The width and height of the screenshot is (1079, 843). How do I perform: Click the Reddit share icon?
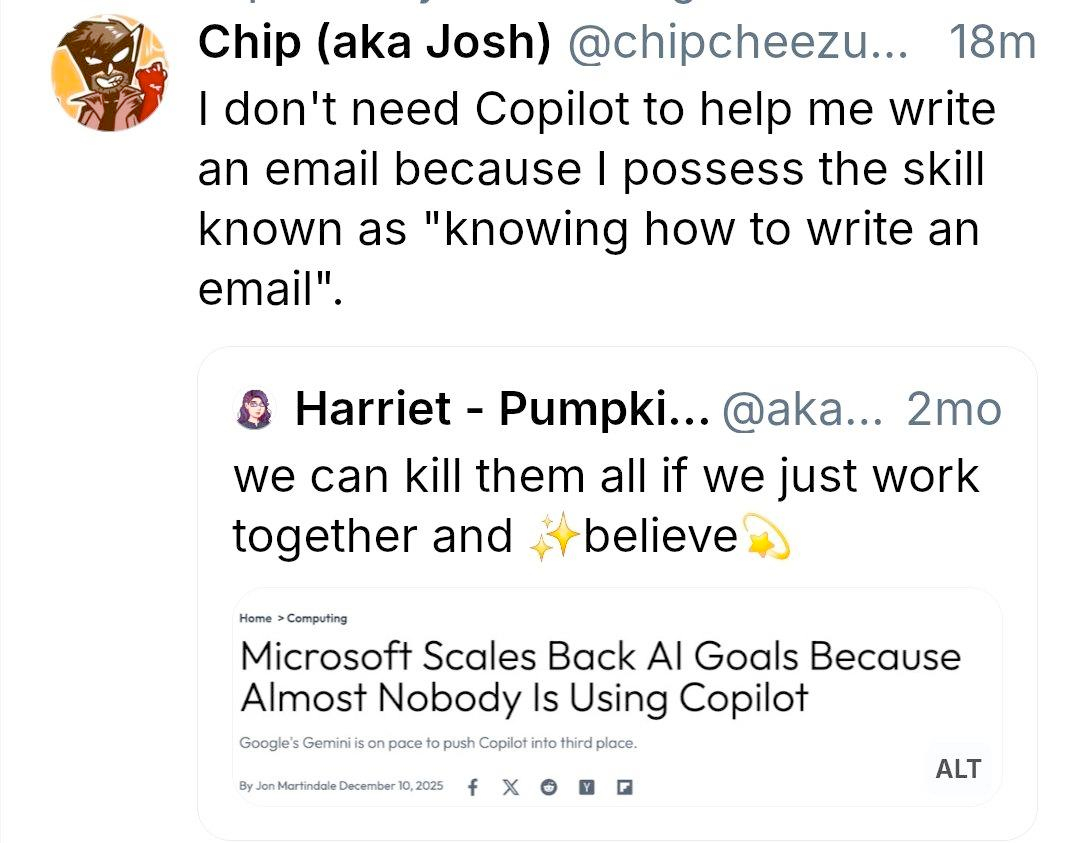(548, 786)
